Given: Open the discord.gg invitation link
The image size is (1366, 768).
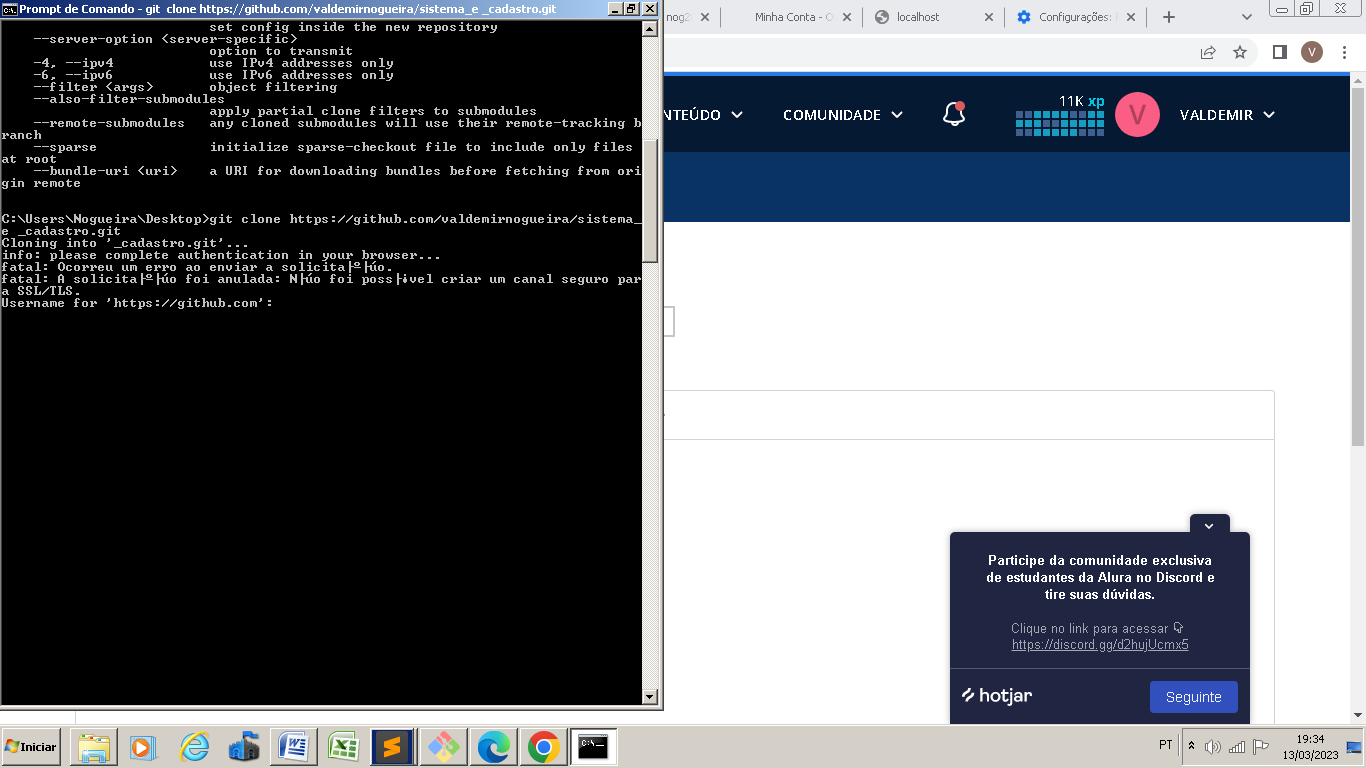Looking at the screenshot, I should click(1100, 645).
